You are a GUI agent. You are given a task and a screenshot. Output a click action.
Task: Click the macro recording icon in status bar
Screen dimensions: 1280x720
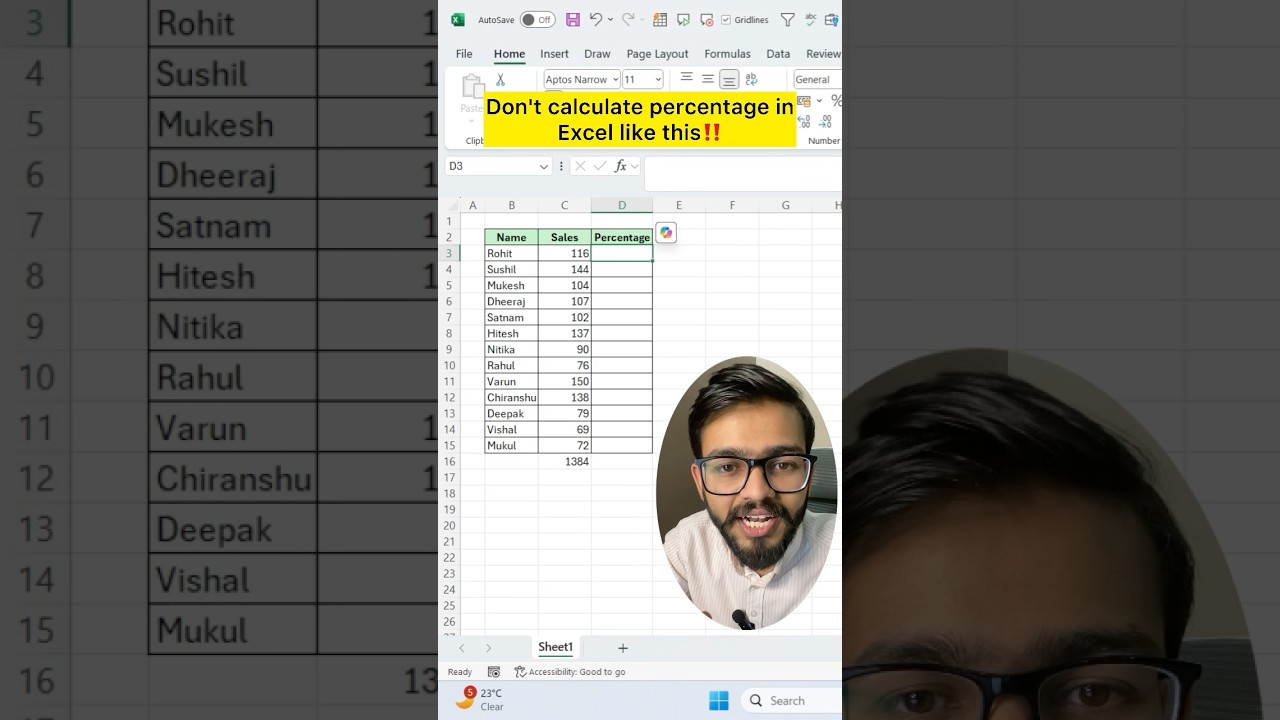coord(494,672)
